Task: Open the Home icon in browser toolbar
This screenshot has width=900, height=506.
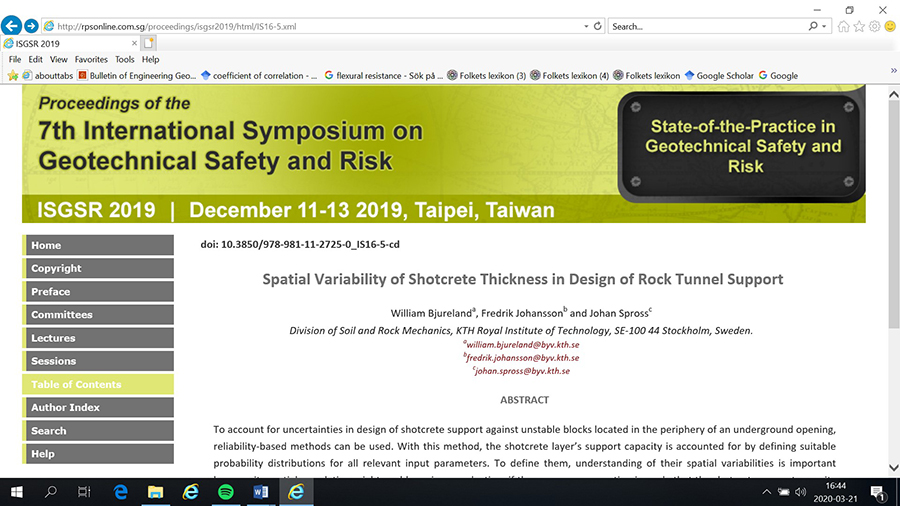Action: (x=845, y=26)
